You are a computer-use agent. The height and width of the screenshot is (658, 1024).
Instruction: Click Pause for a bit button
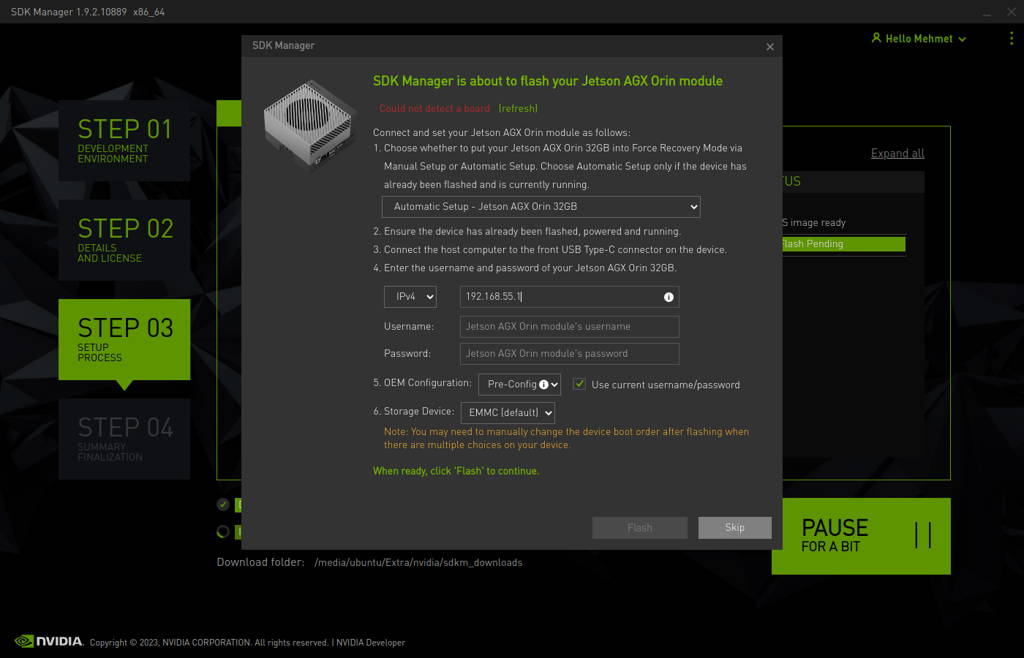[x=861, y=536]
